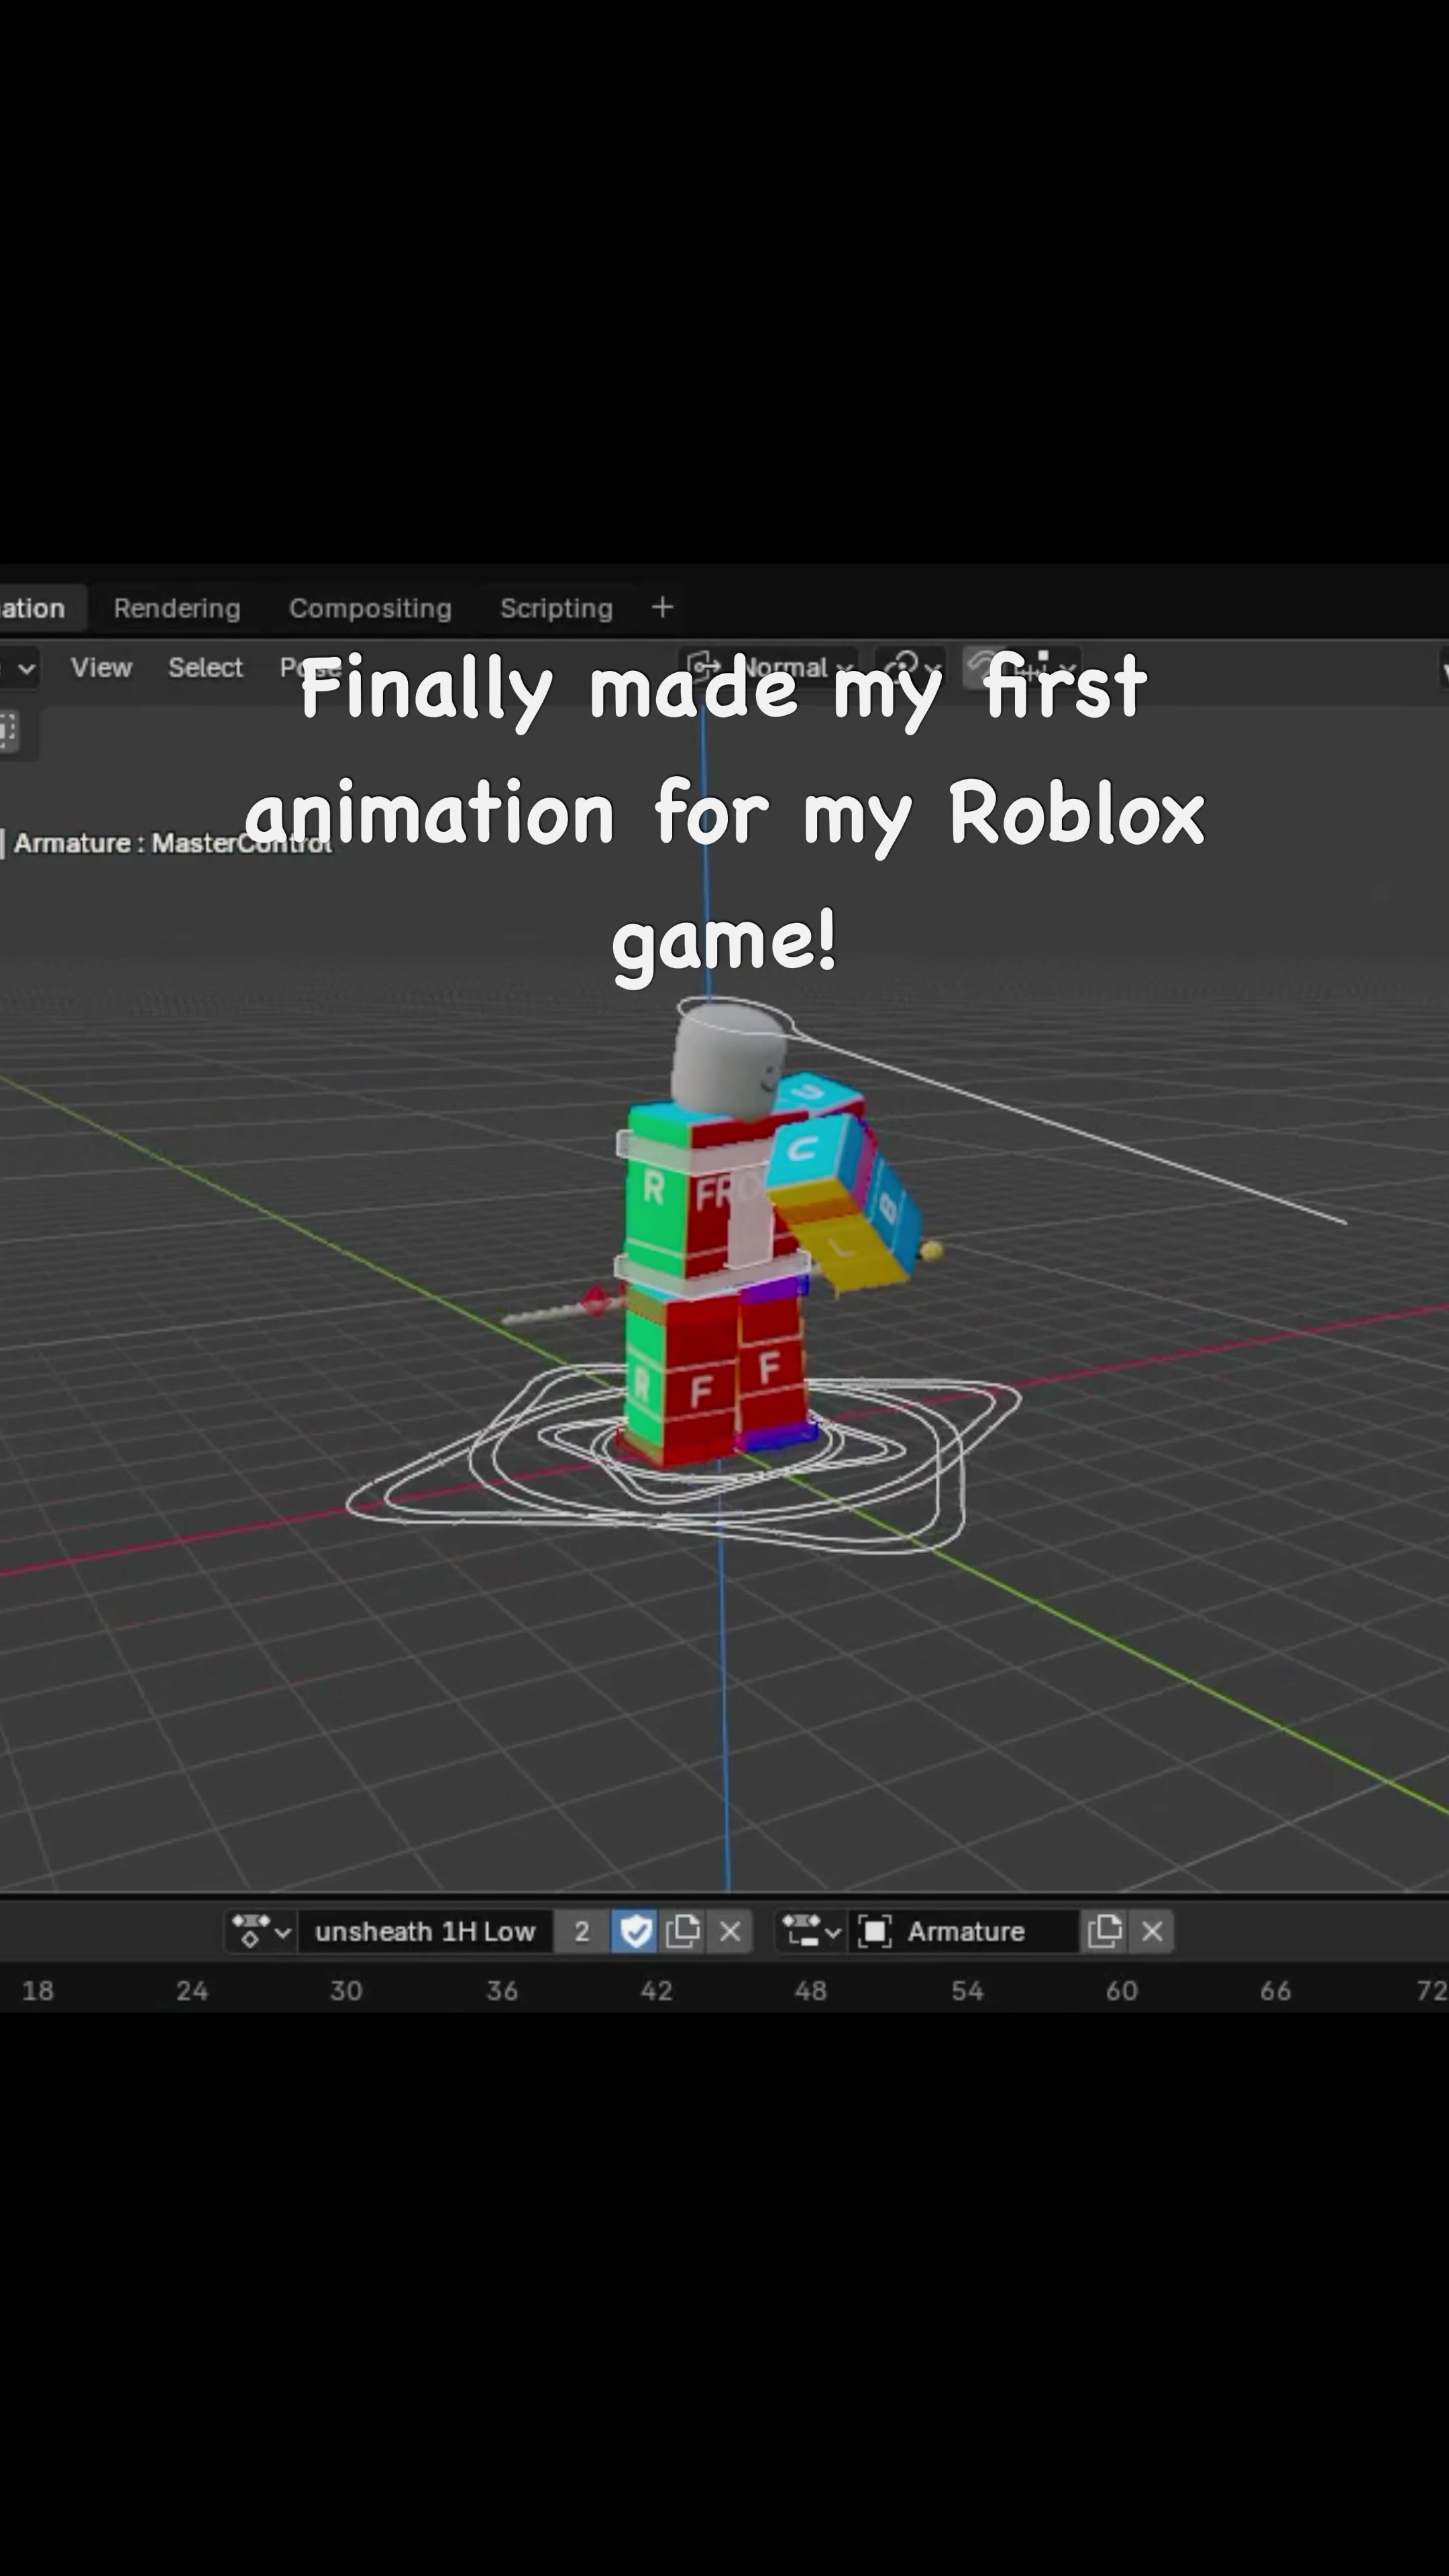Open the View menu in the viewport header
The height and width of the screenshot is (2576, 1449).
101,667
